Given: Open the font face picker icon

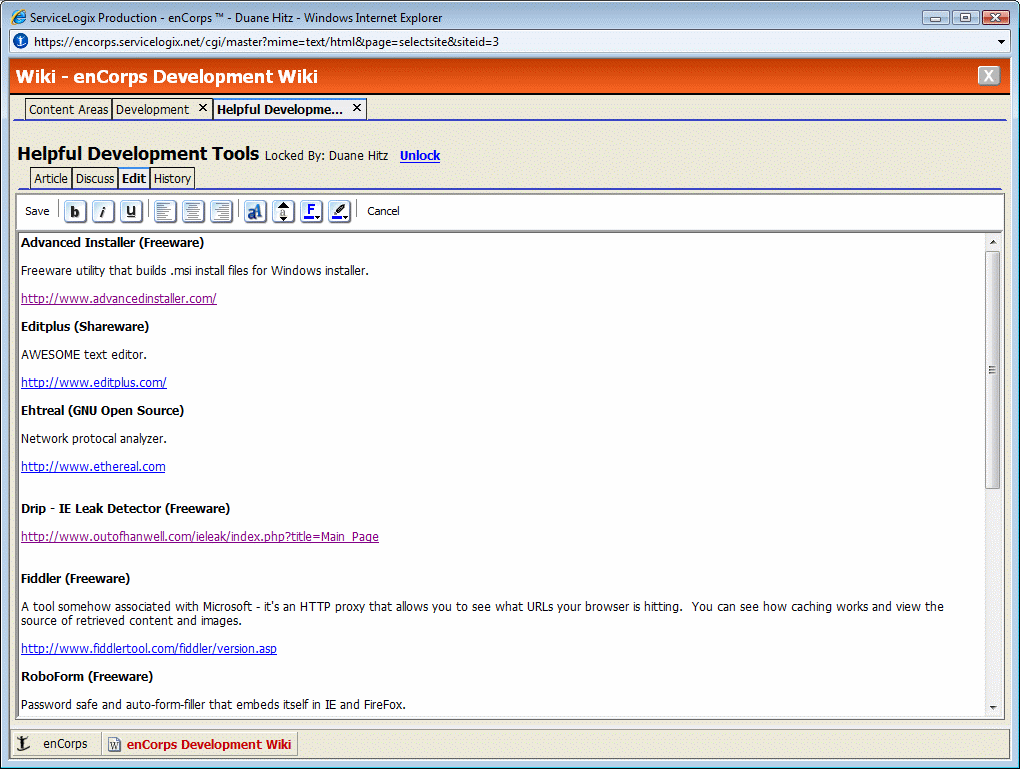Looking at the screenshot, I should [255, 211].
